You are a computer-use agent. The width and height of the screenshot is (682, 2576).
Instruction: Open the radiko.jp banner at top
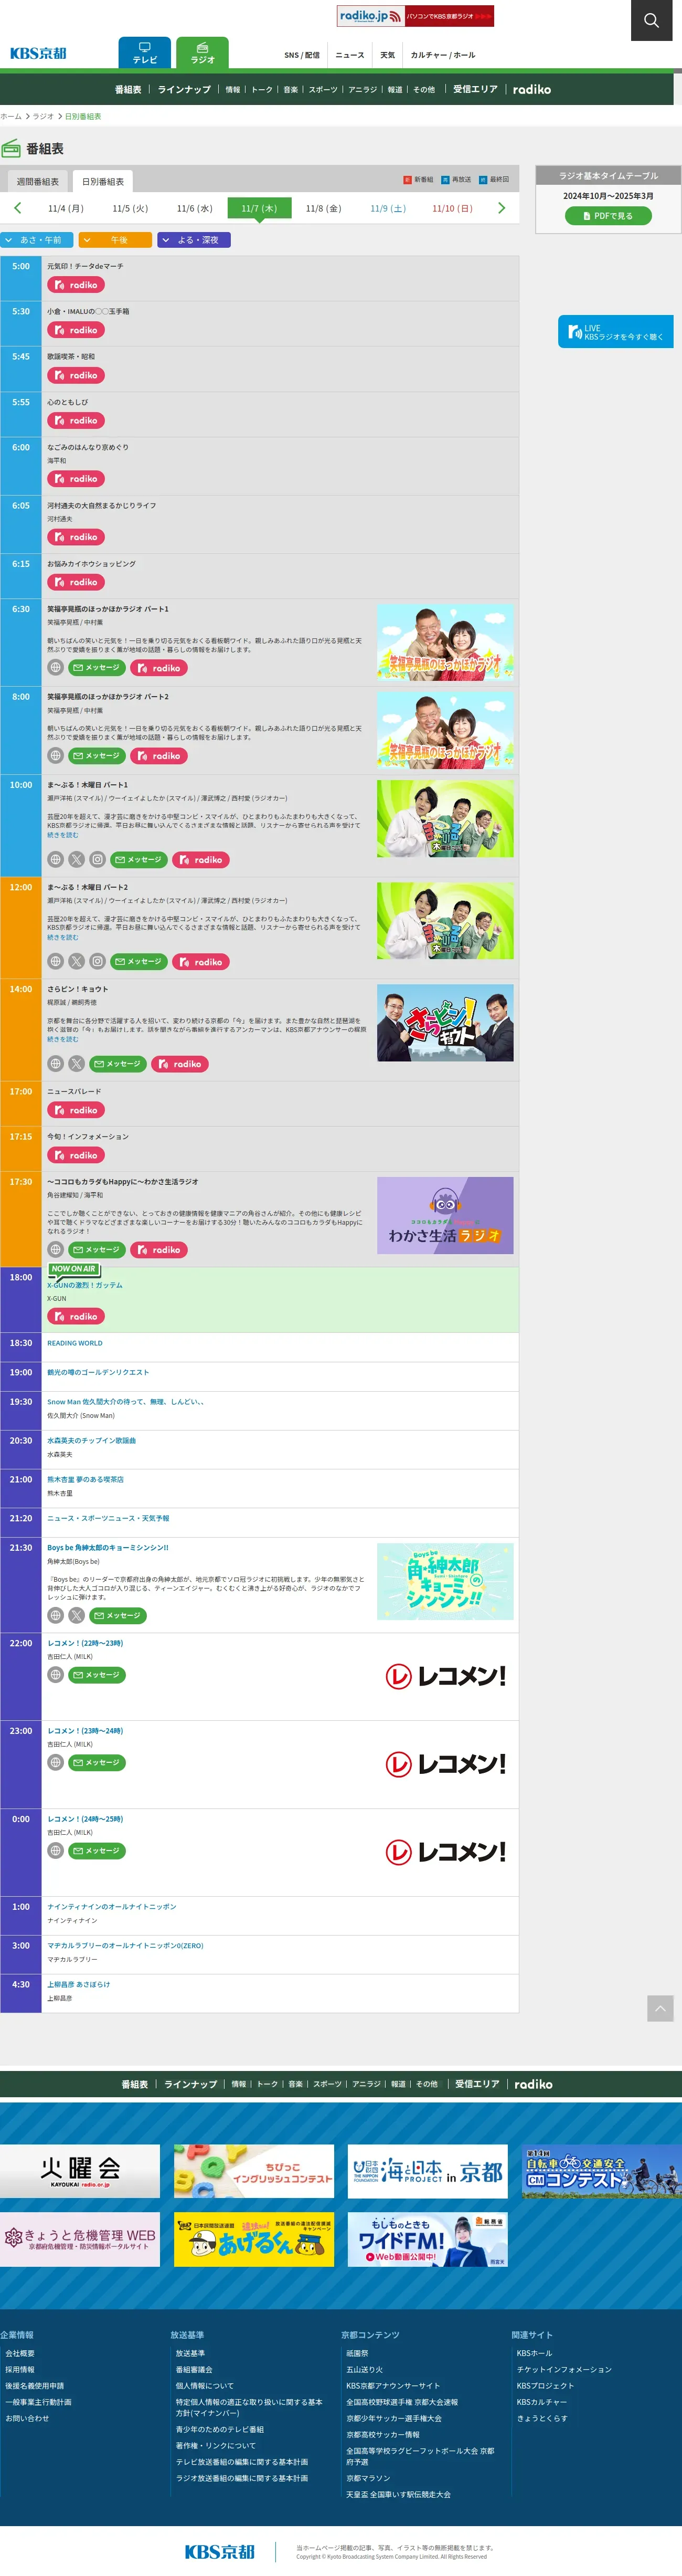pyautogui.click(x=415, y=16)
